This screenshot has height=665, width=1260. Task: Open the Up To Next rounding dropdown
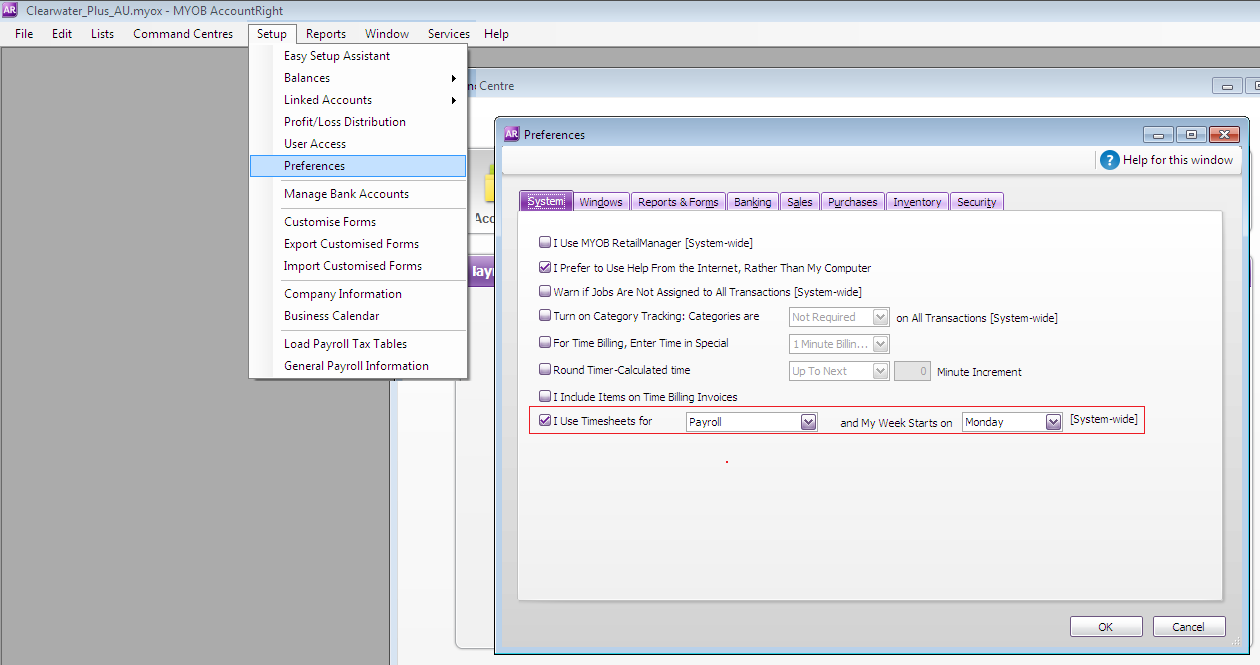coord(880,371)
